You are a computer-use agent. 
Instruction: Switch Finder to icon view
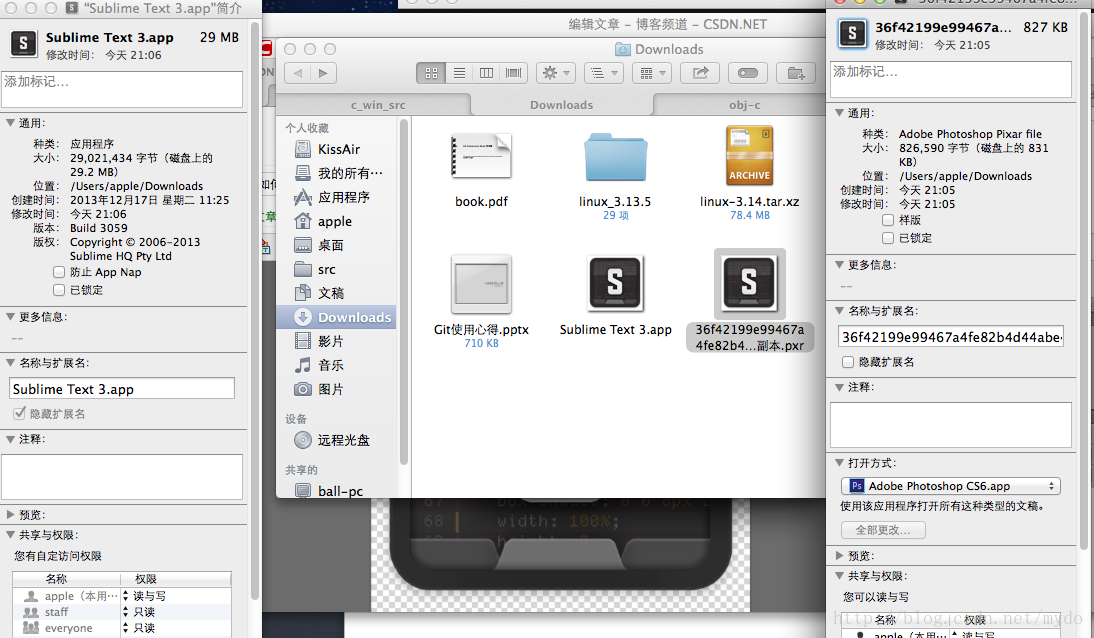coord(431,73)
